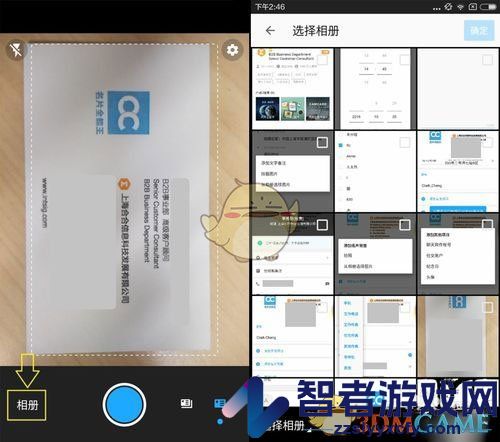This screenshot has width=500, height=442.
Task: Check the blank white screenshot checkbox
Action: click(487, 60)
